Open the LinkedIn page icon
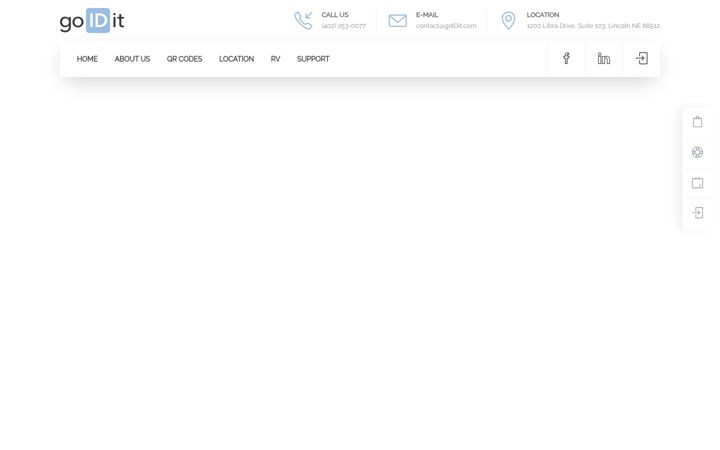 click(604, 58)
